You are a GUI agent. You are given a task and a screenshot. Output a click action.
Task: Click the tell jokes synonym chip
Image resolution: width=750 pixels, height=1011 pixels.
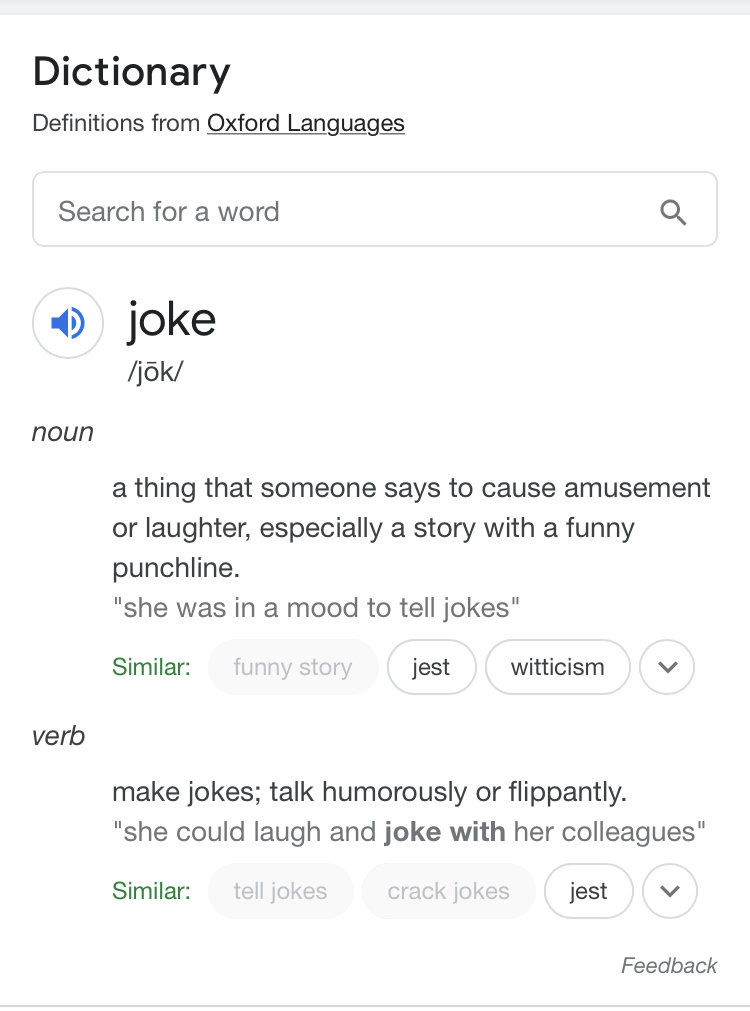click(x=281, y=891)
